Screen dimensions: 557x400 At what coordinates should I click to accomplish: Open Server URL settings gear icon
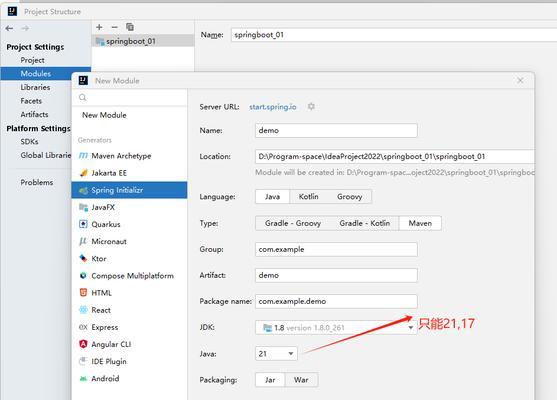311,107
